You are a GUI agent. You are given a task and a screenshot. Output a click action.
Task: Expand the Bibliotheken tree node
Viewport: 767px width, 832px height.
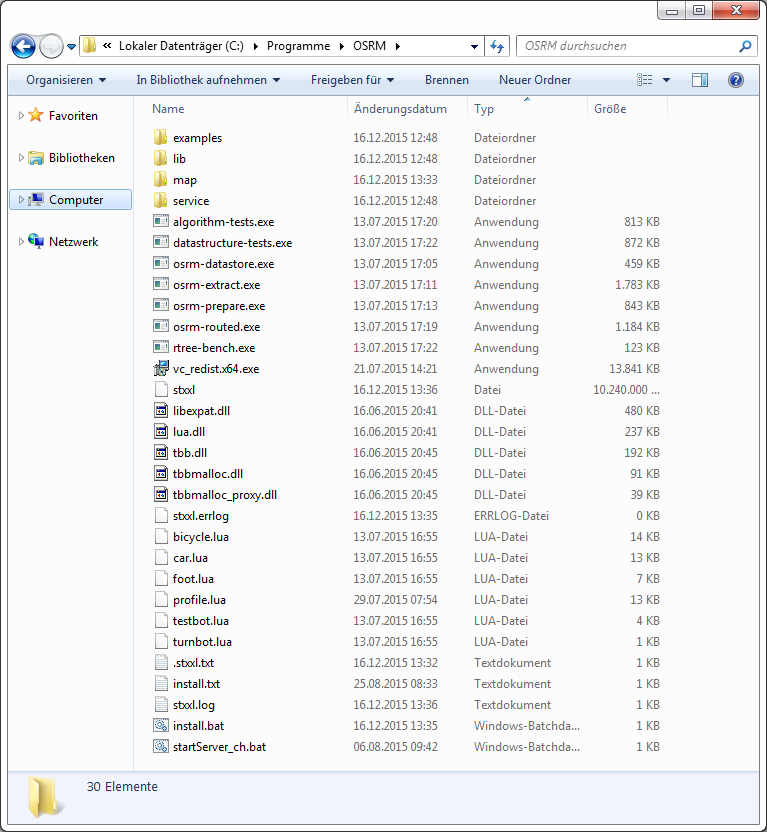[x=21, y=158]
